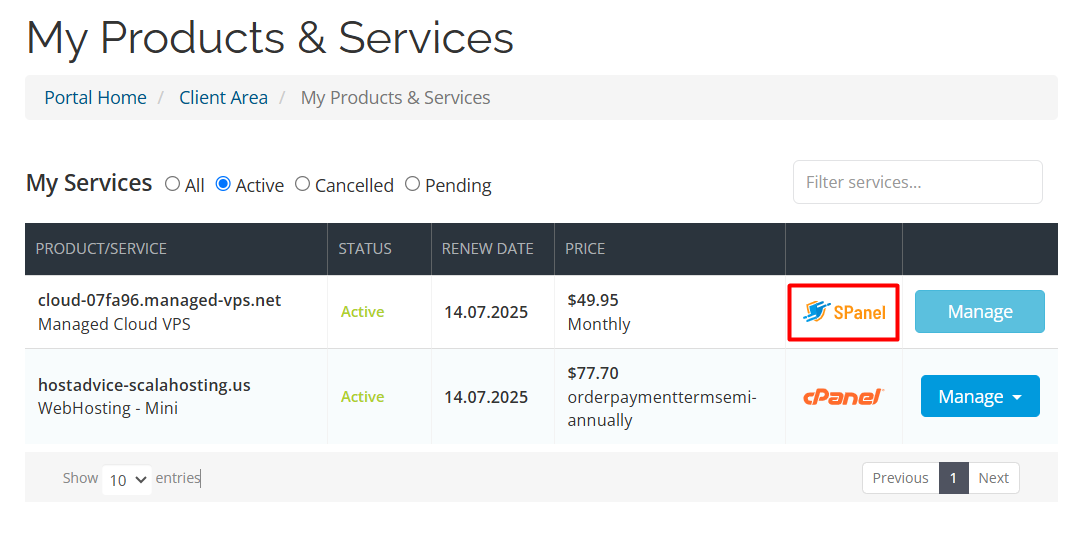Expand the Manage dropdown for WebHosting - Mini
The image size is (1076, 551).
tap(980, 396)
